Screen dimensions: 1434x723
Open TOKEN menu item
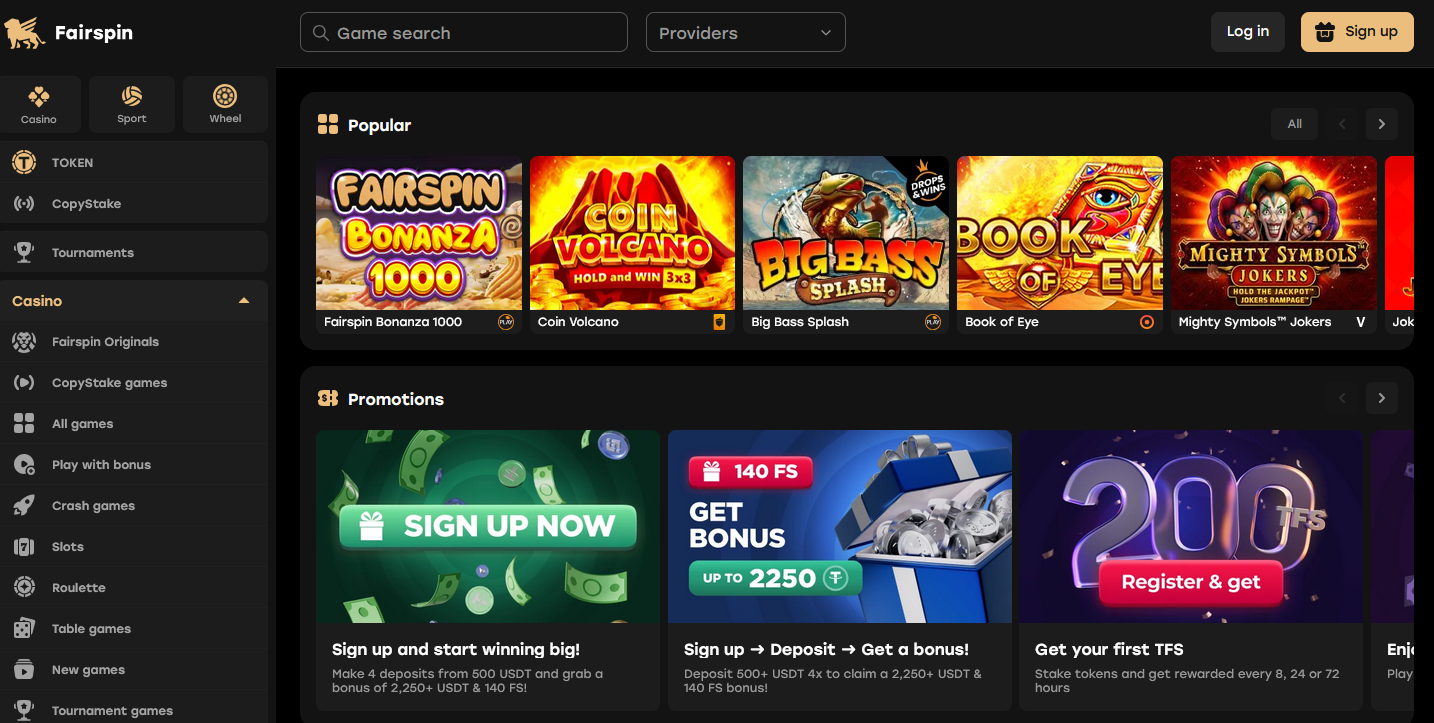(134, 162)
